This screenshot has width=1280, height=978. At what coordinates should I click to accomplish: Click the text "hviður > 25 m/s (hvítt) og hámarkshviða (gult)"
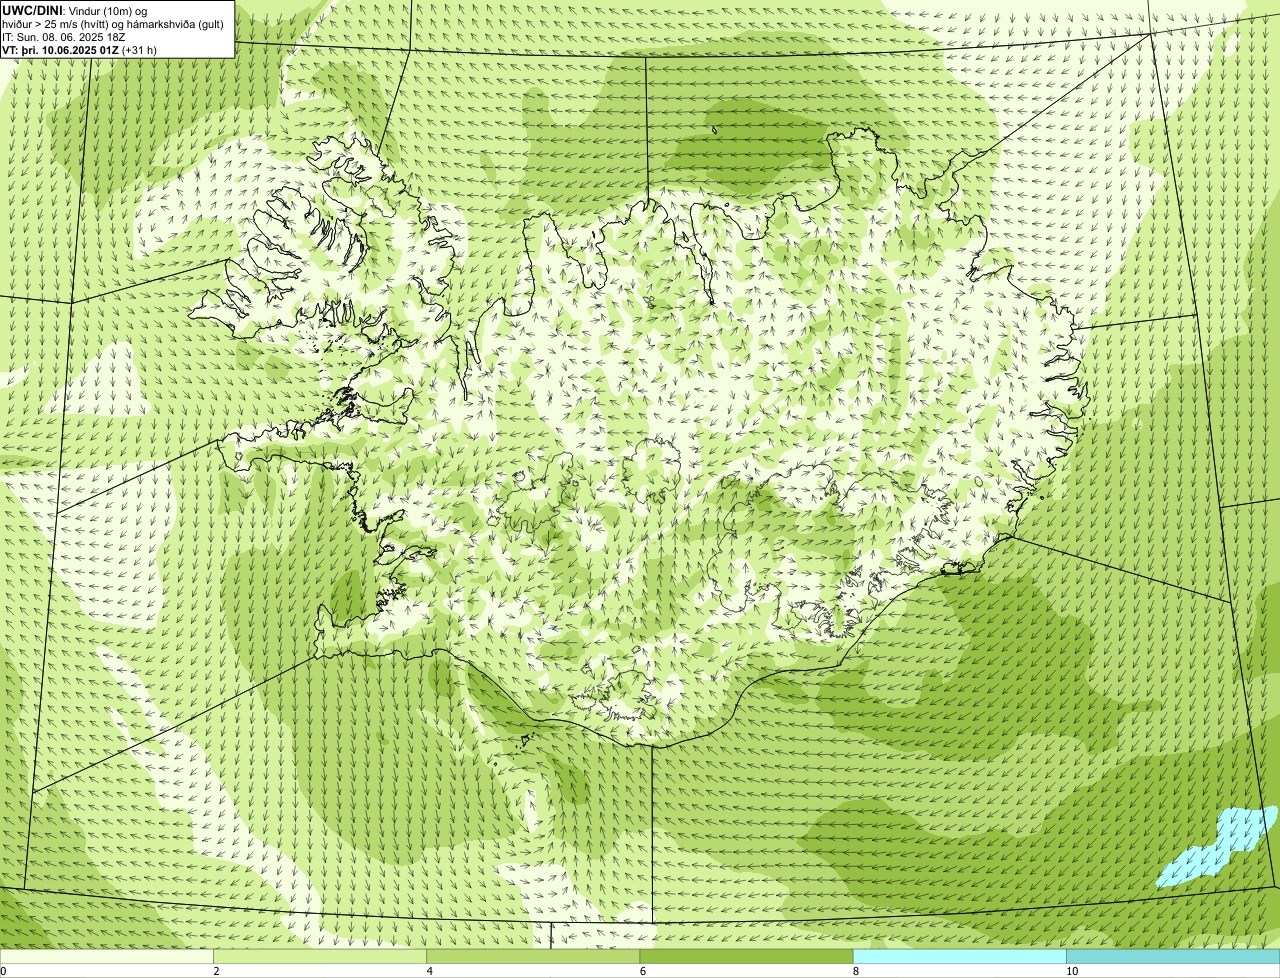(113, 23)
